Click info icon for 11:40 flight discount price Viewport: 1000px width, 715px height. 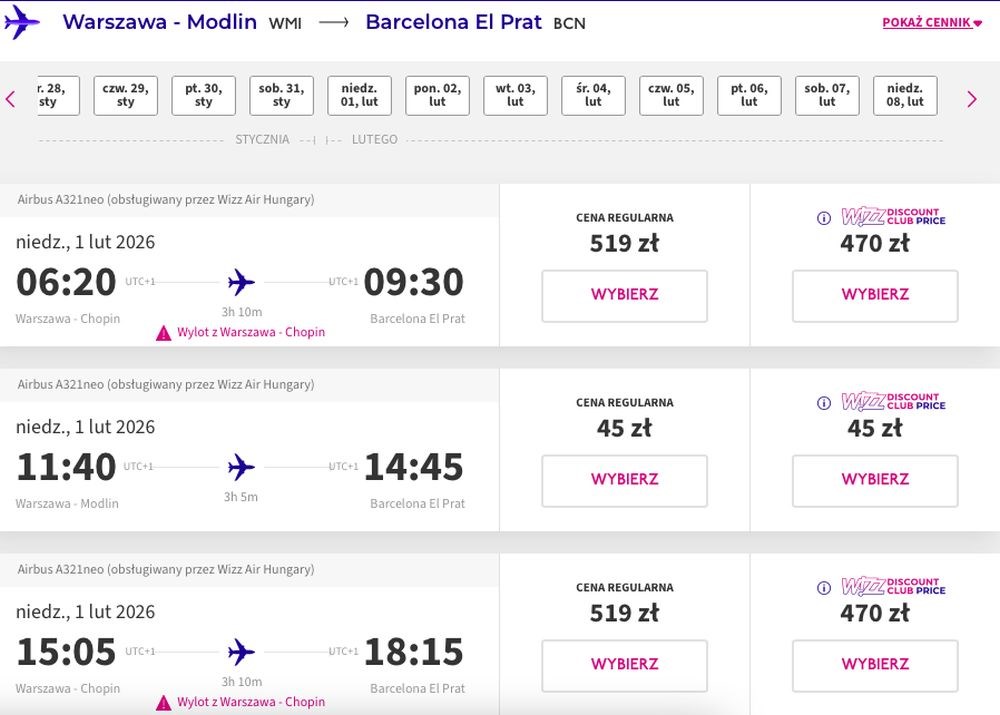824,403
